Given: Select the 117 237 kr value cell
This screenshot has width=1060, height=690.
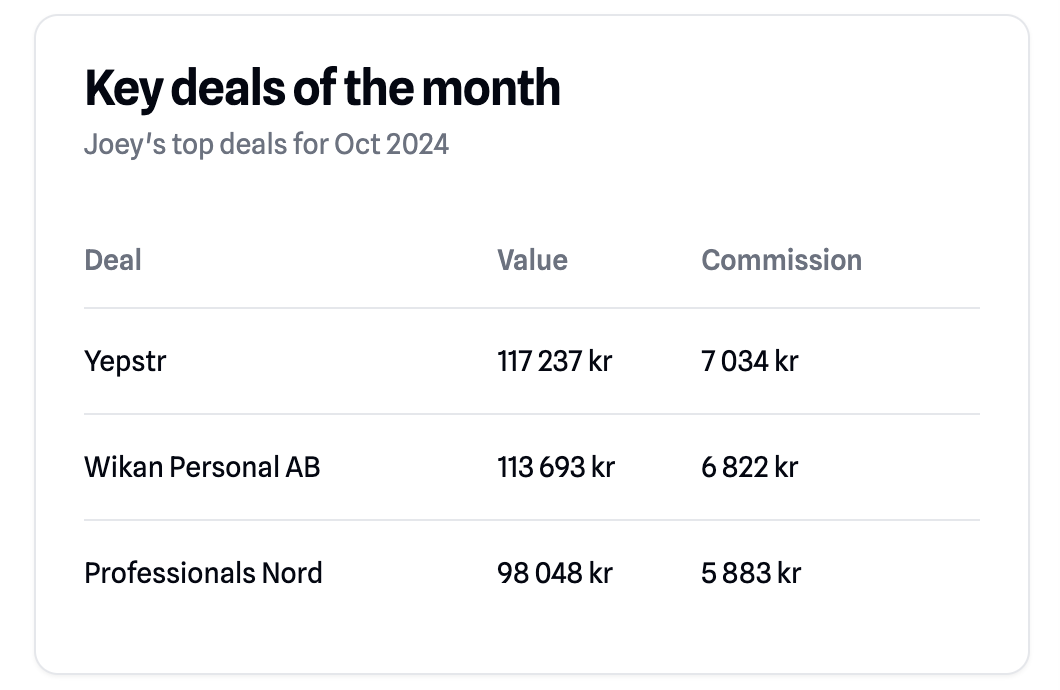Looking at the screenshot, I should [x=554, y=361].
